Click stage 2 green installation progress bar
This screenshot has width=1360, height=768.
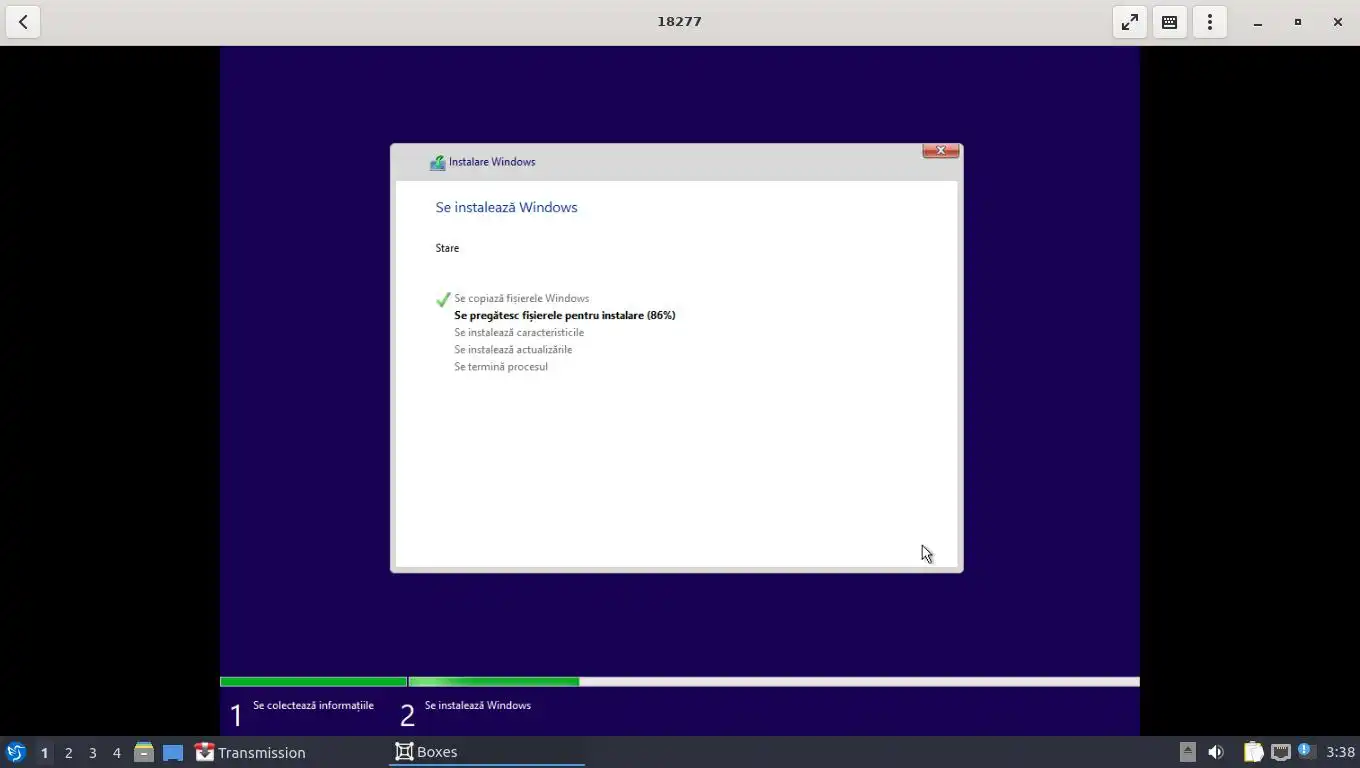(493, 682)
